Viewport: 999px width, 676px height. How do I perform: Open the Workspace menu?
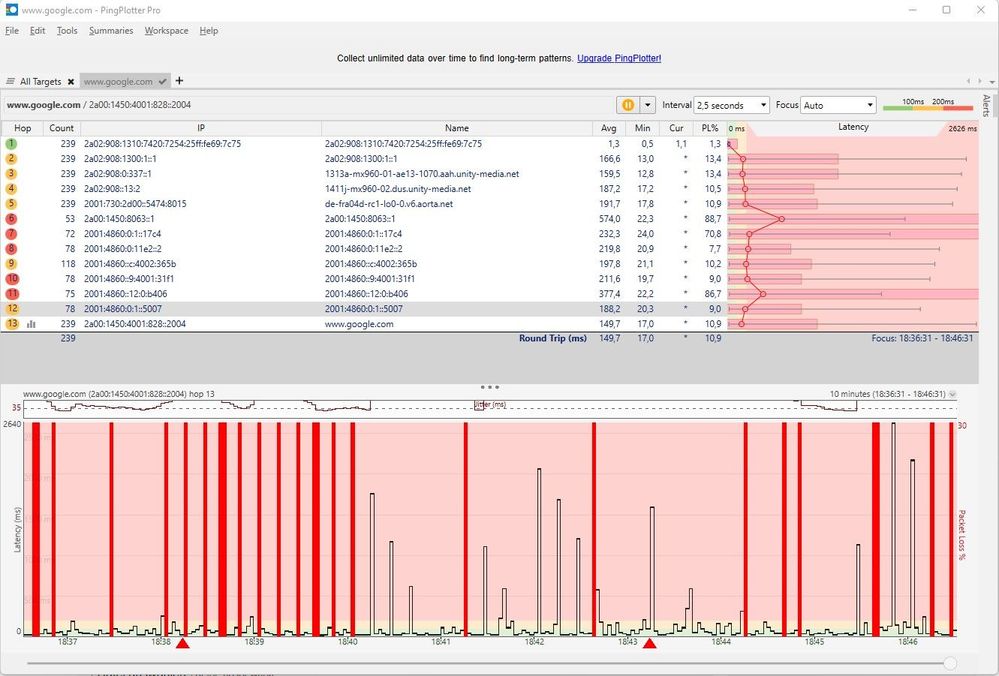(166, 31)
